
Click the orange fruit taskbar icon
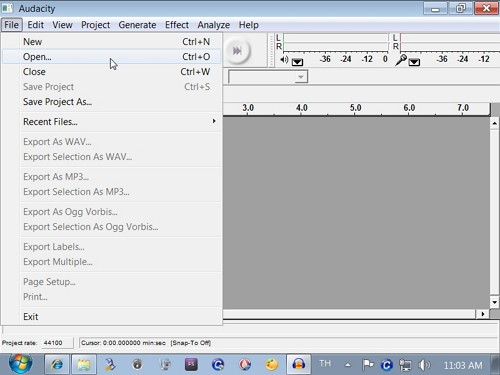tap(272, 365)
